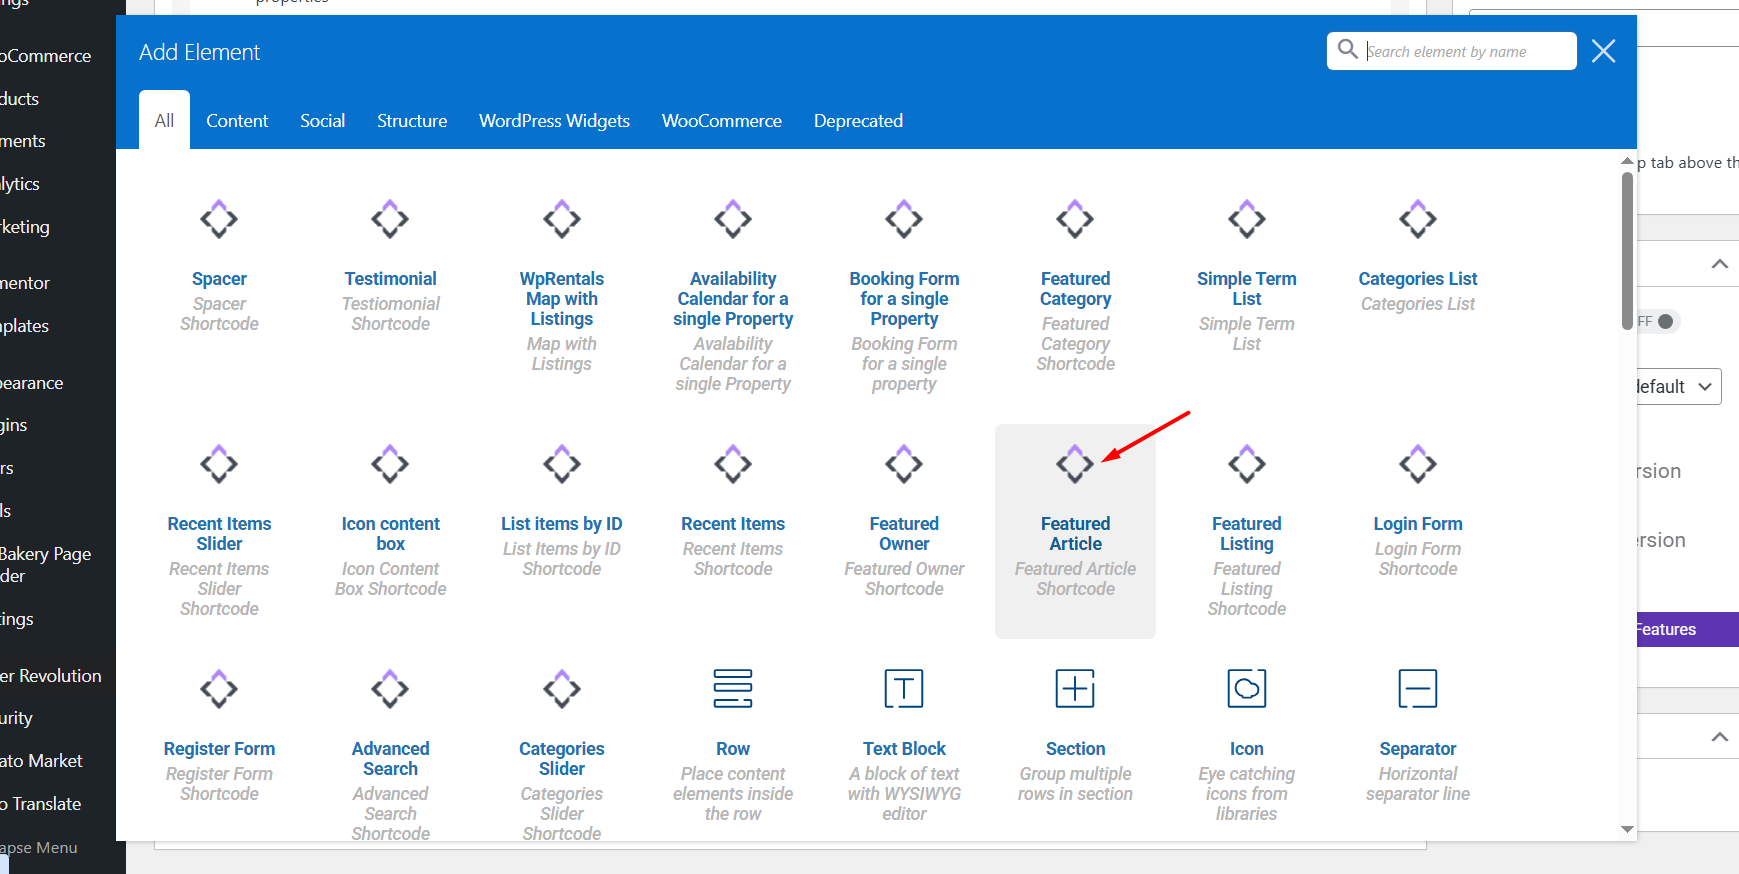Collapse the lower right sidebar panel chevron
The height and width of the screenshot is (874, 1739).
tap(1719, 737)
